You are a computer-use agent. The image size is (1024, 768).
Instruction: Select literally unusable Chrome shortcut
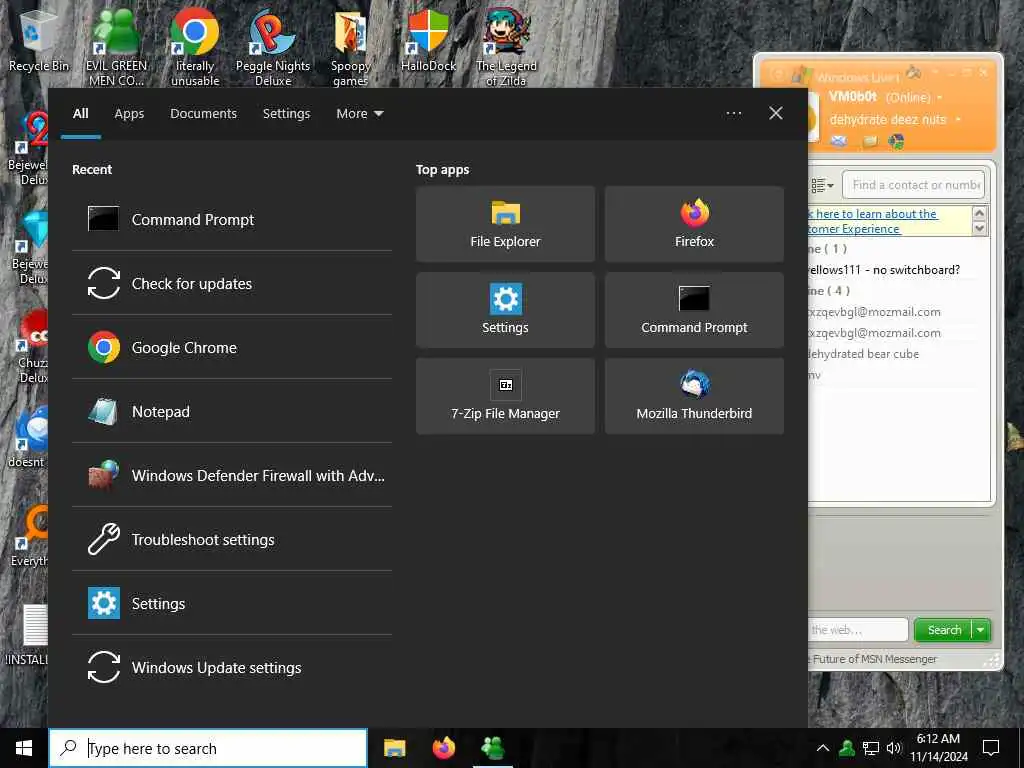point(195,47)
